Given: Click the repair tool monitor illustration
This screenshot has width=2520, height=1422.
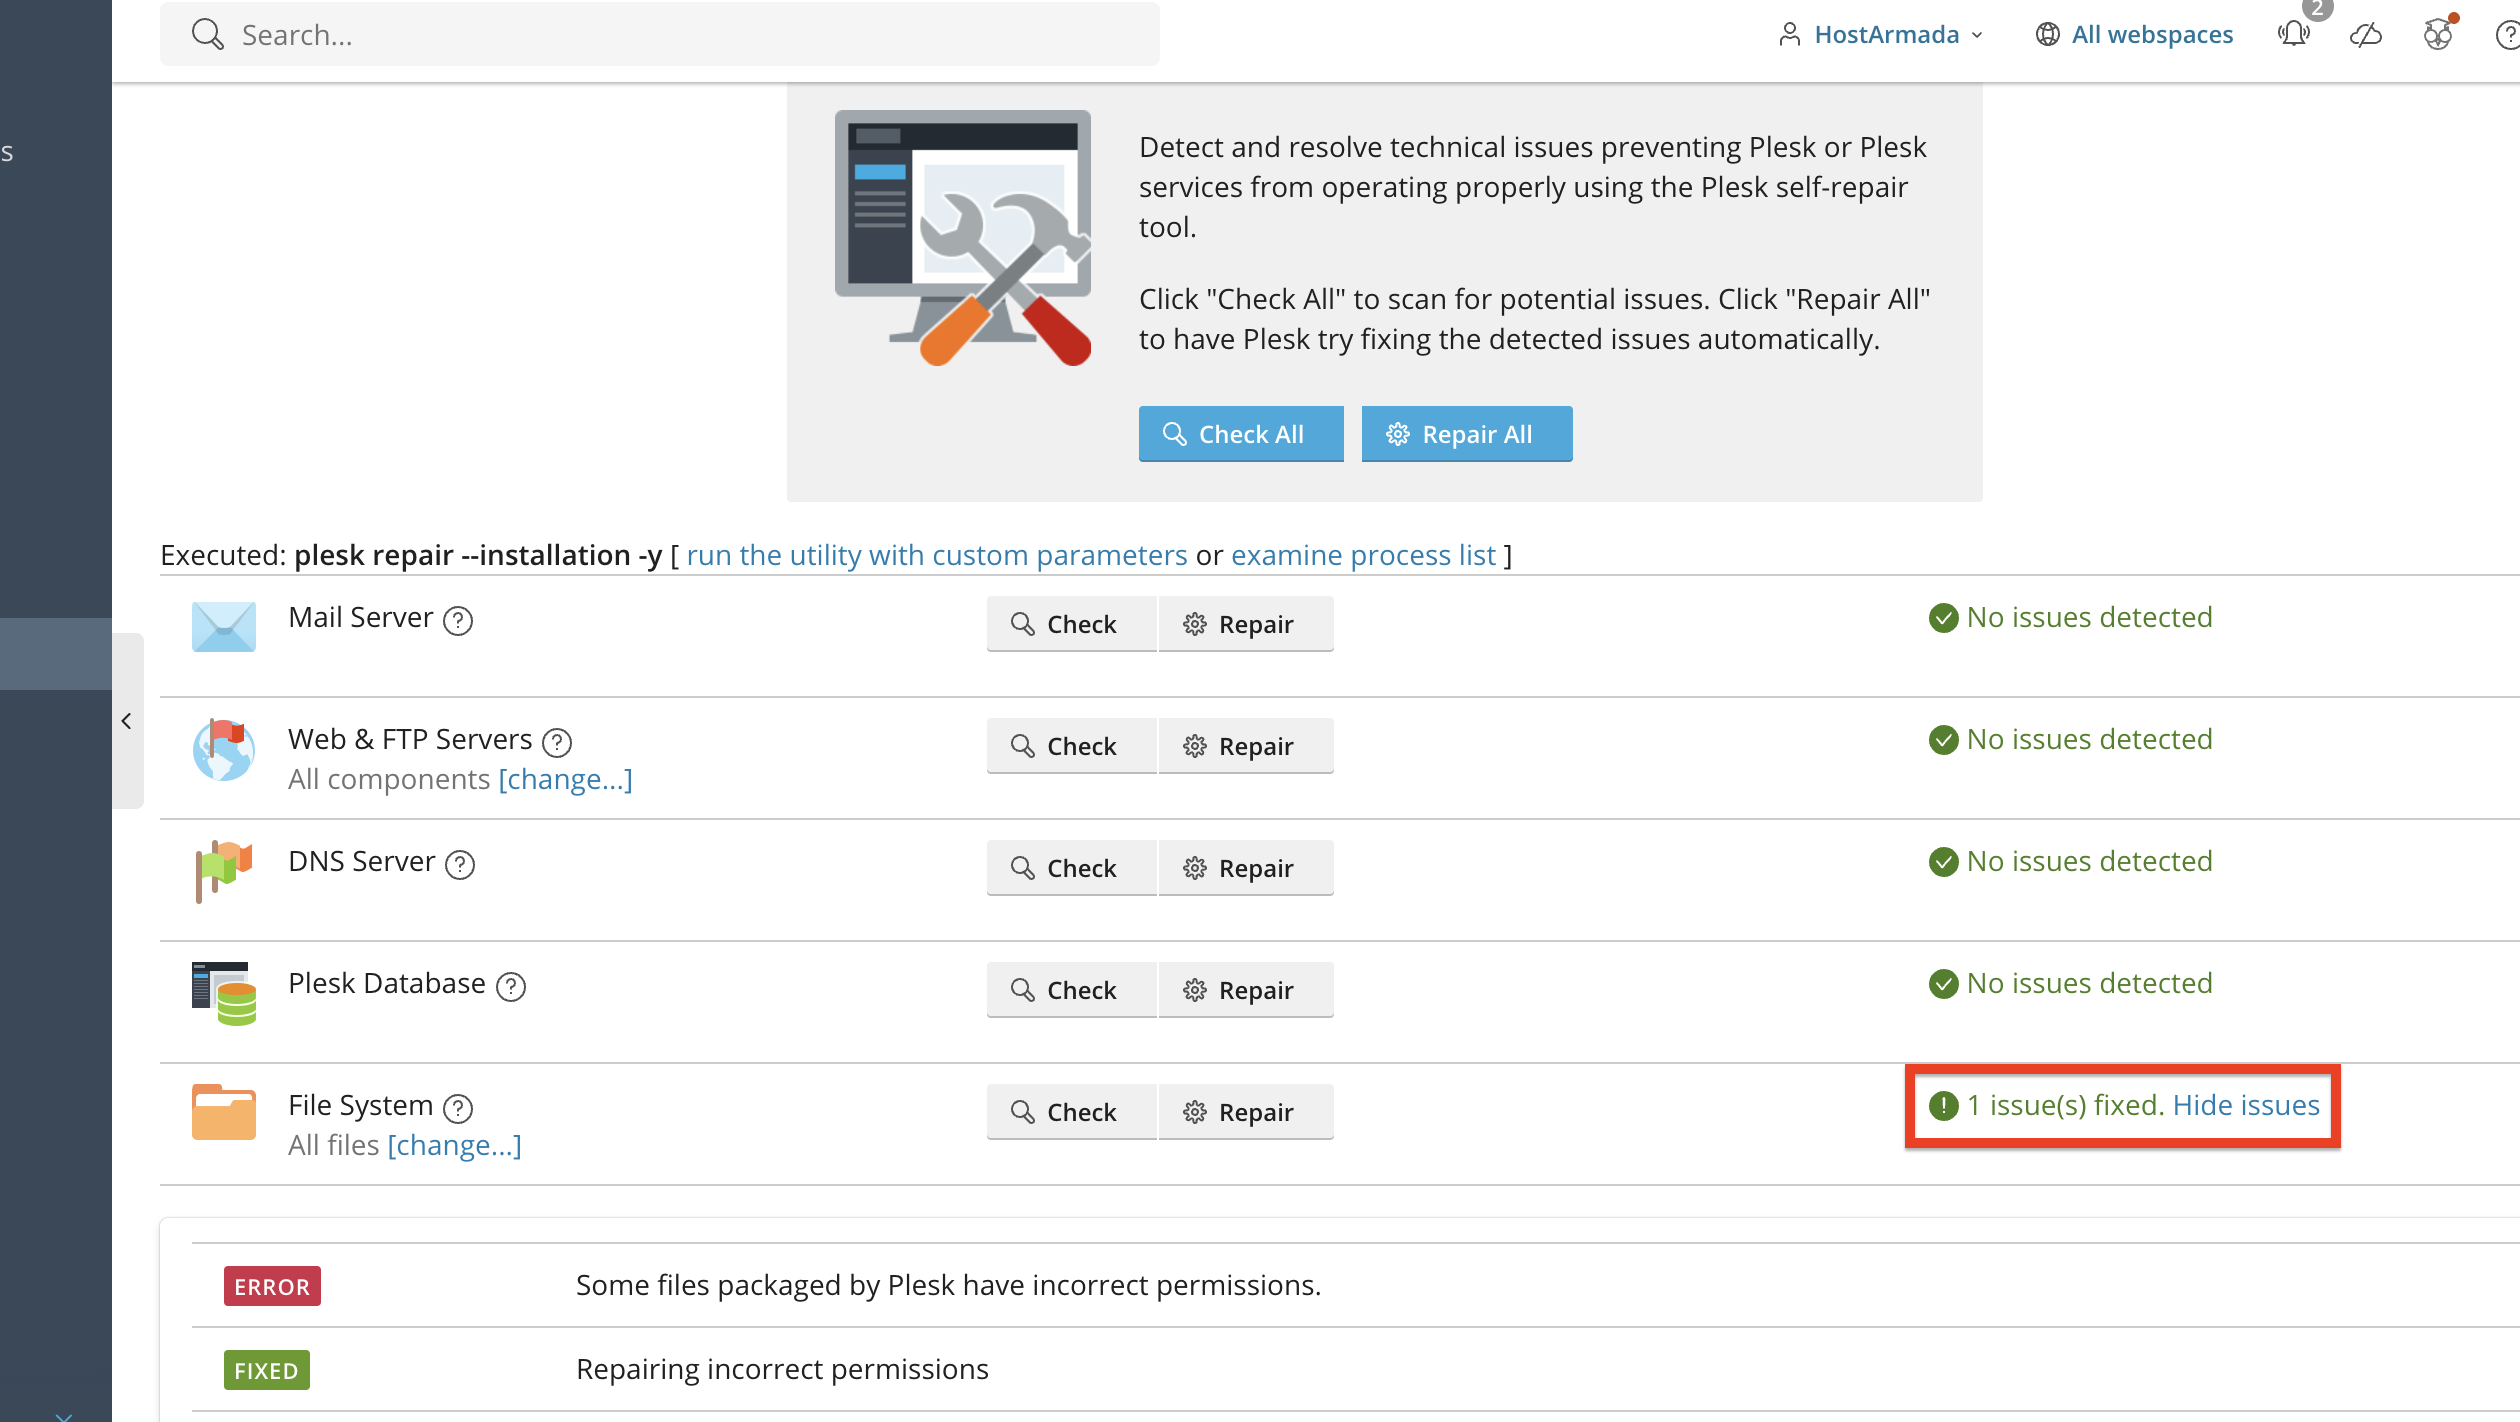Looking at the screenshot, I should 962,238.
